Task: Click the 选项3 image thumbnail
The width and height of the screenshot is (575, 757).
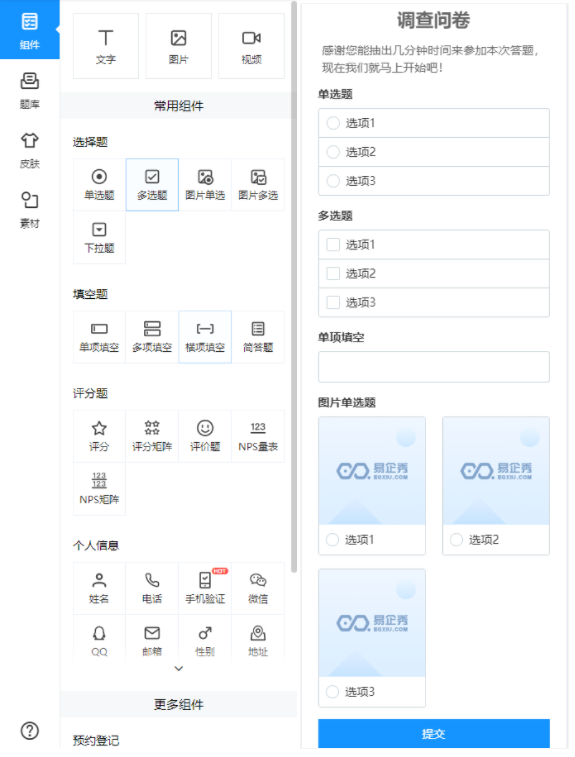Action: pos(372,623)
